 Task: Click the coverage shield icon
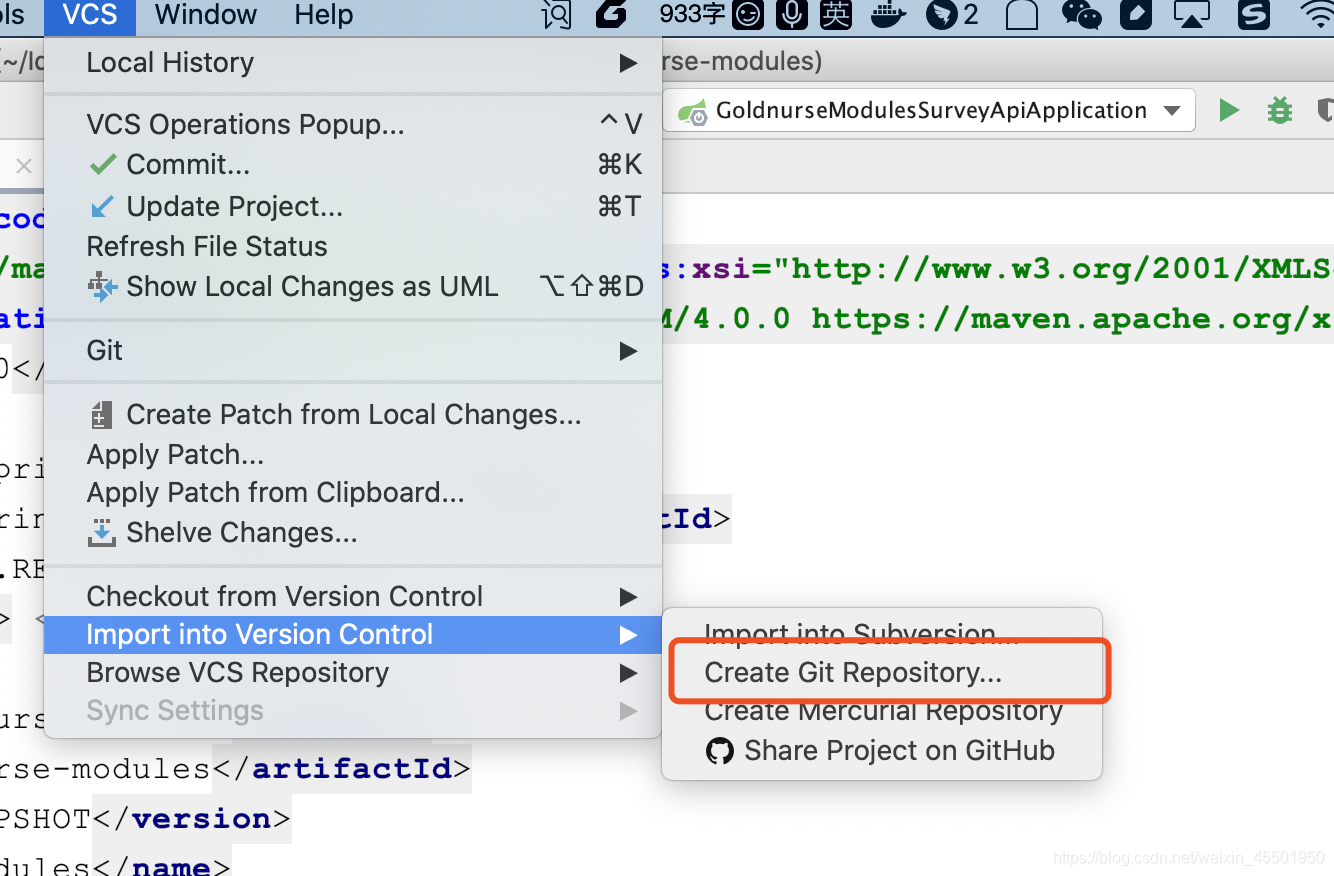(x=1325, y=110)
